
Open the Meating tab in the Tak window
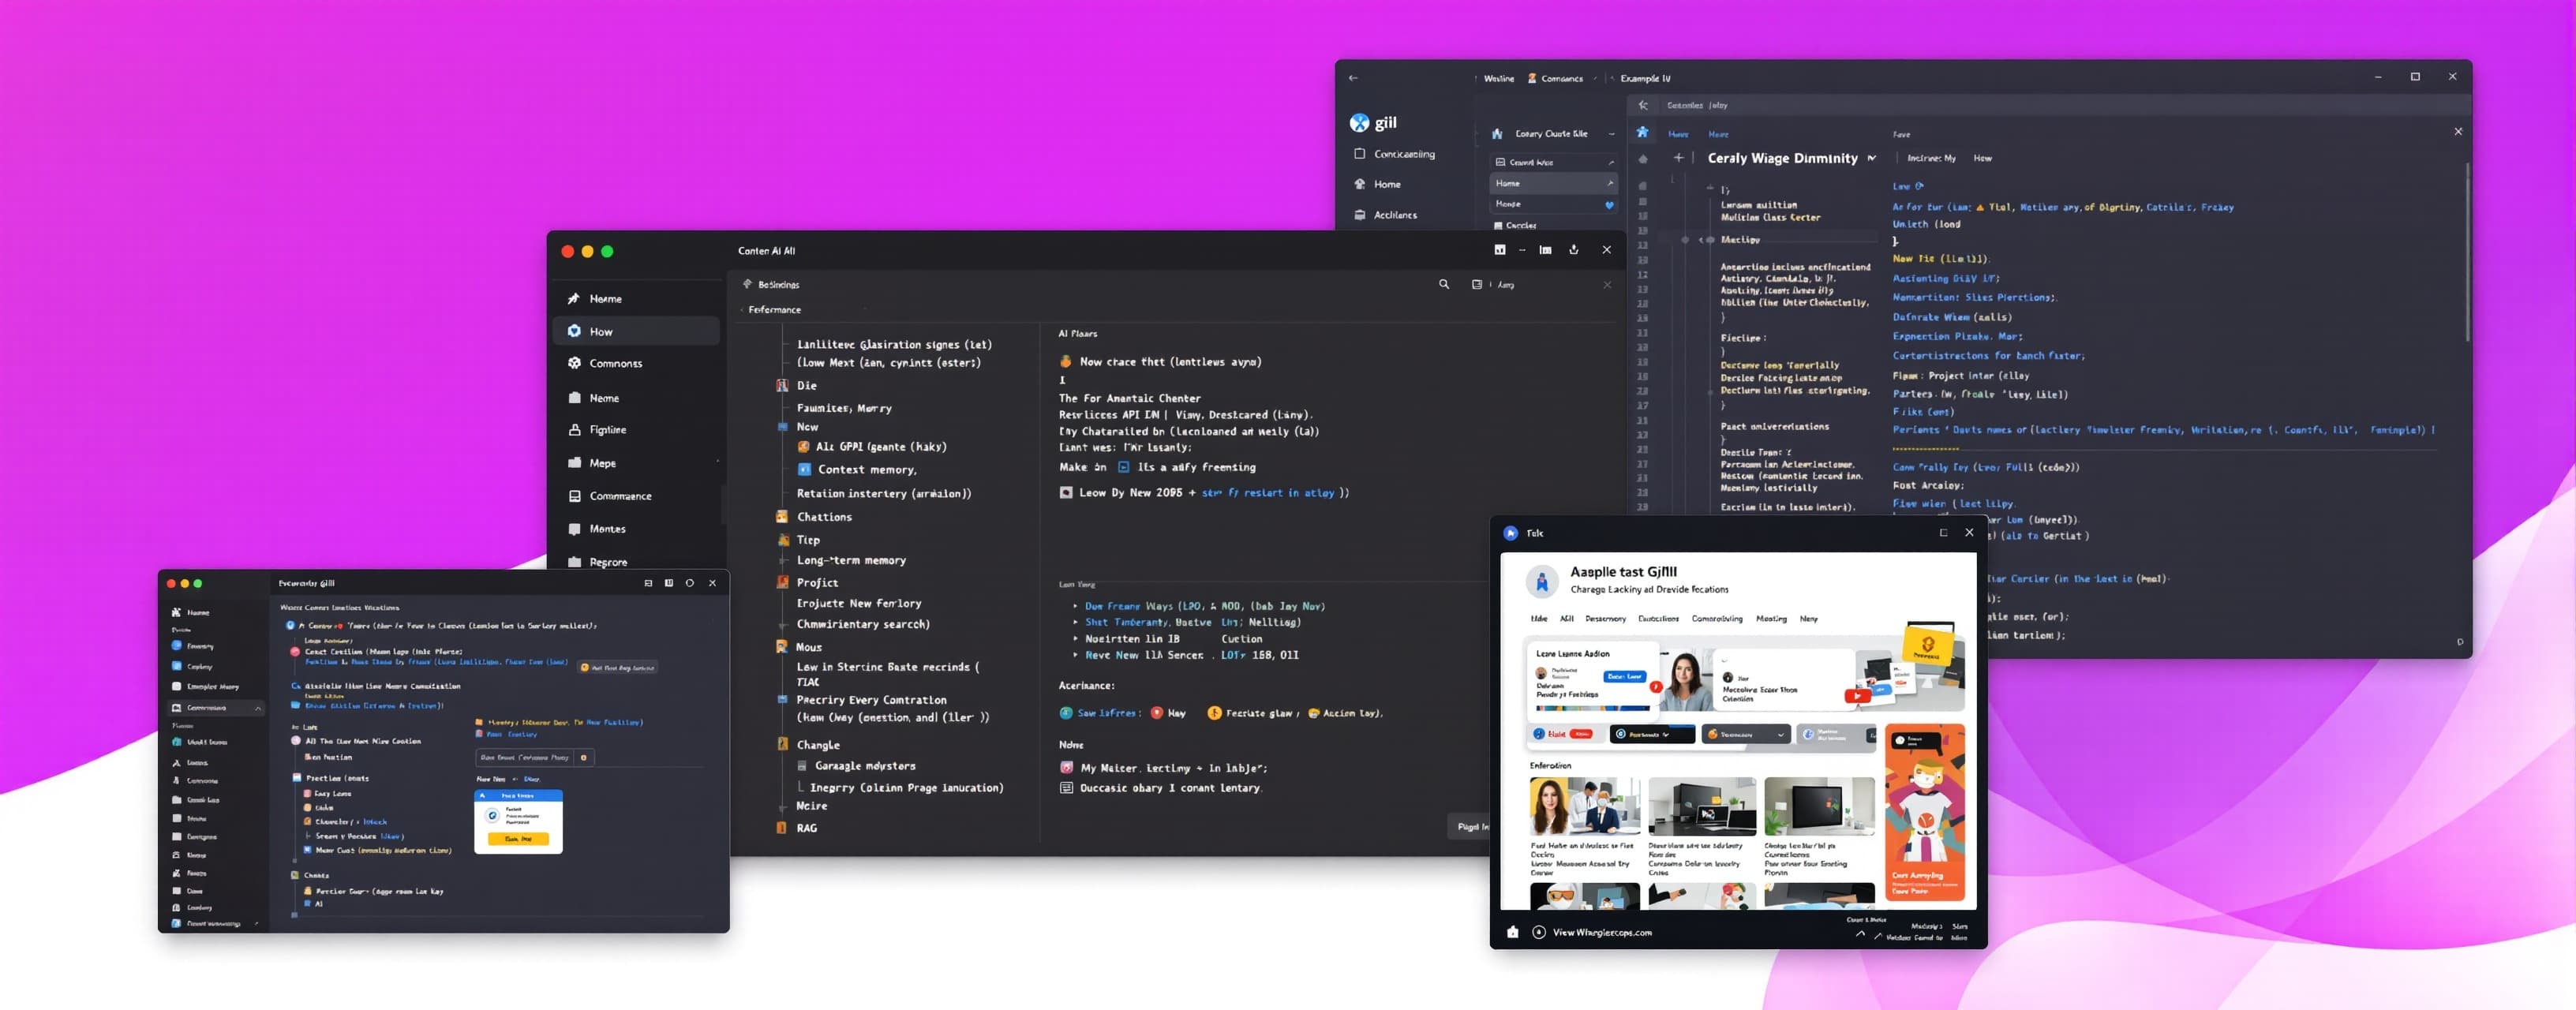[x=1771, y=619]
